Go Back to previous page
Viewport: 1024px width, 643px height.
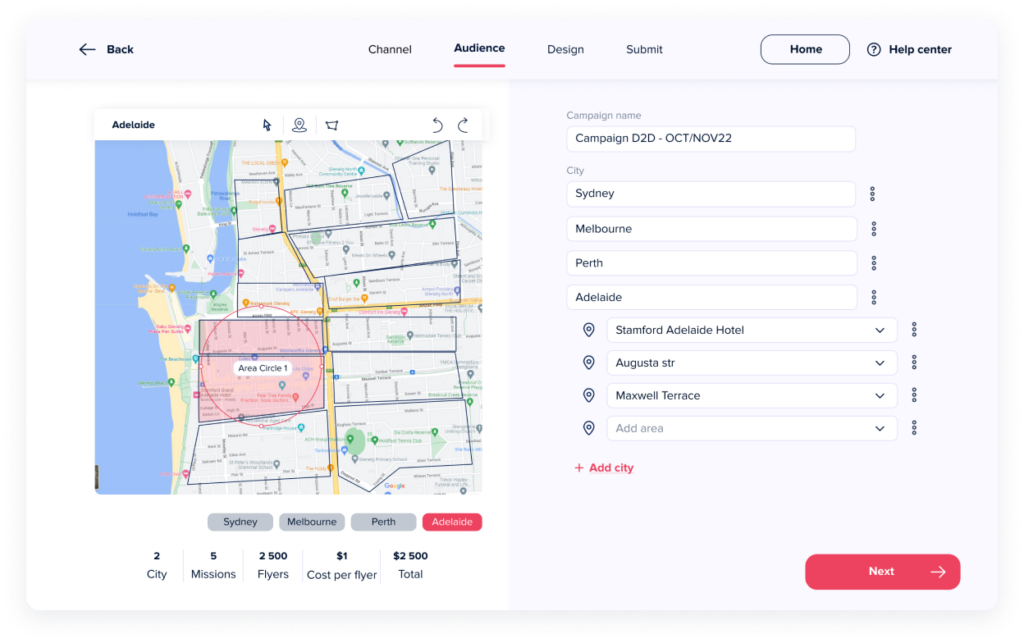[106, 50]
